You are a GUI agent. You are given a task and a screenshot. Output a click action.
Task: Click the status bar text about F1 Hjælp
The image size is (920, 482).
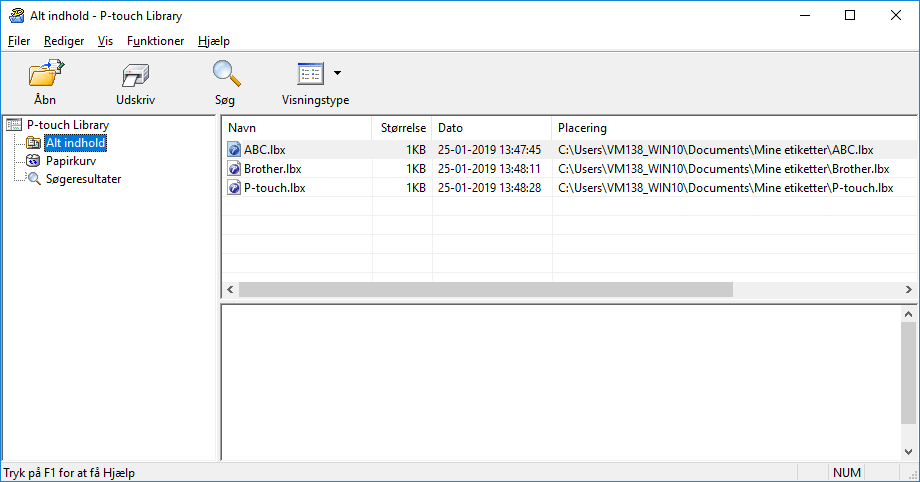pos(69,473)
